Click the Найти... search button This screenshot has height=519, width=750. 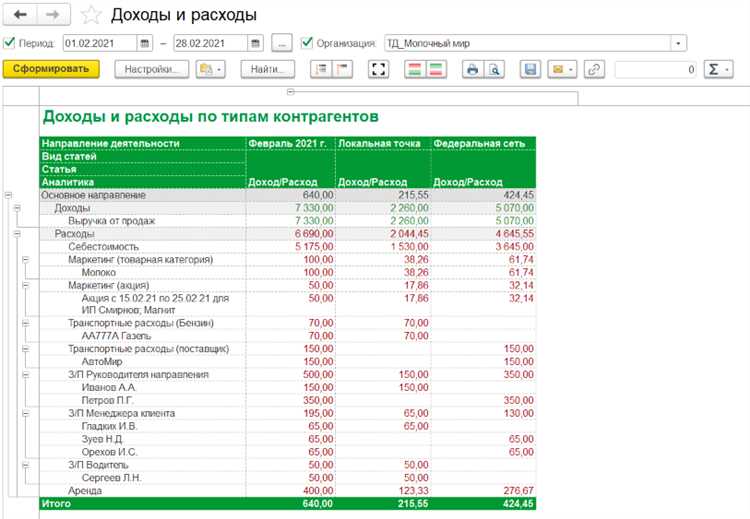pos(267,69)
